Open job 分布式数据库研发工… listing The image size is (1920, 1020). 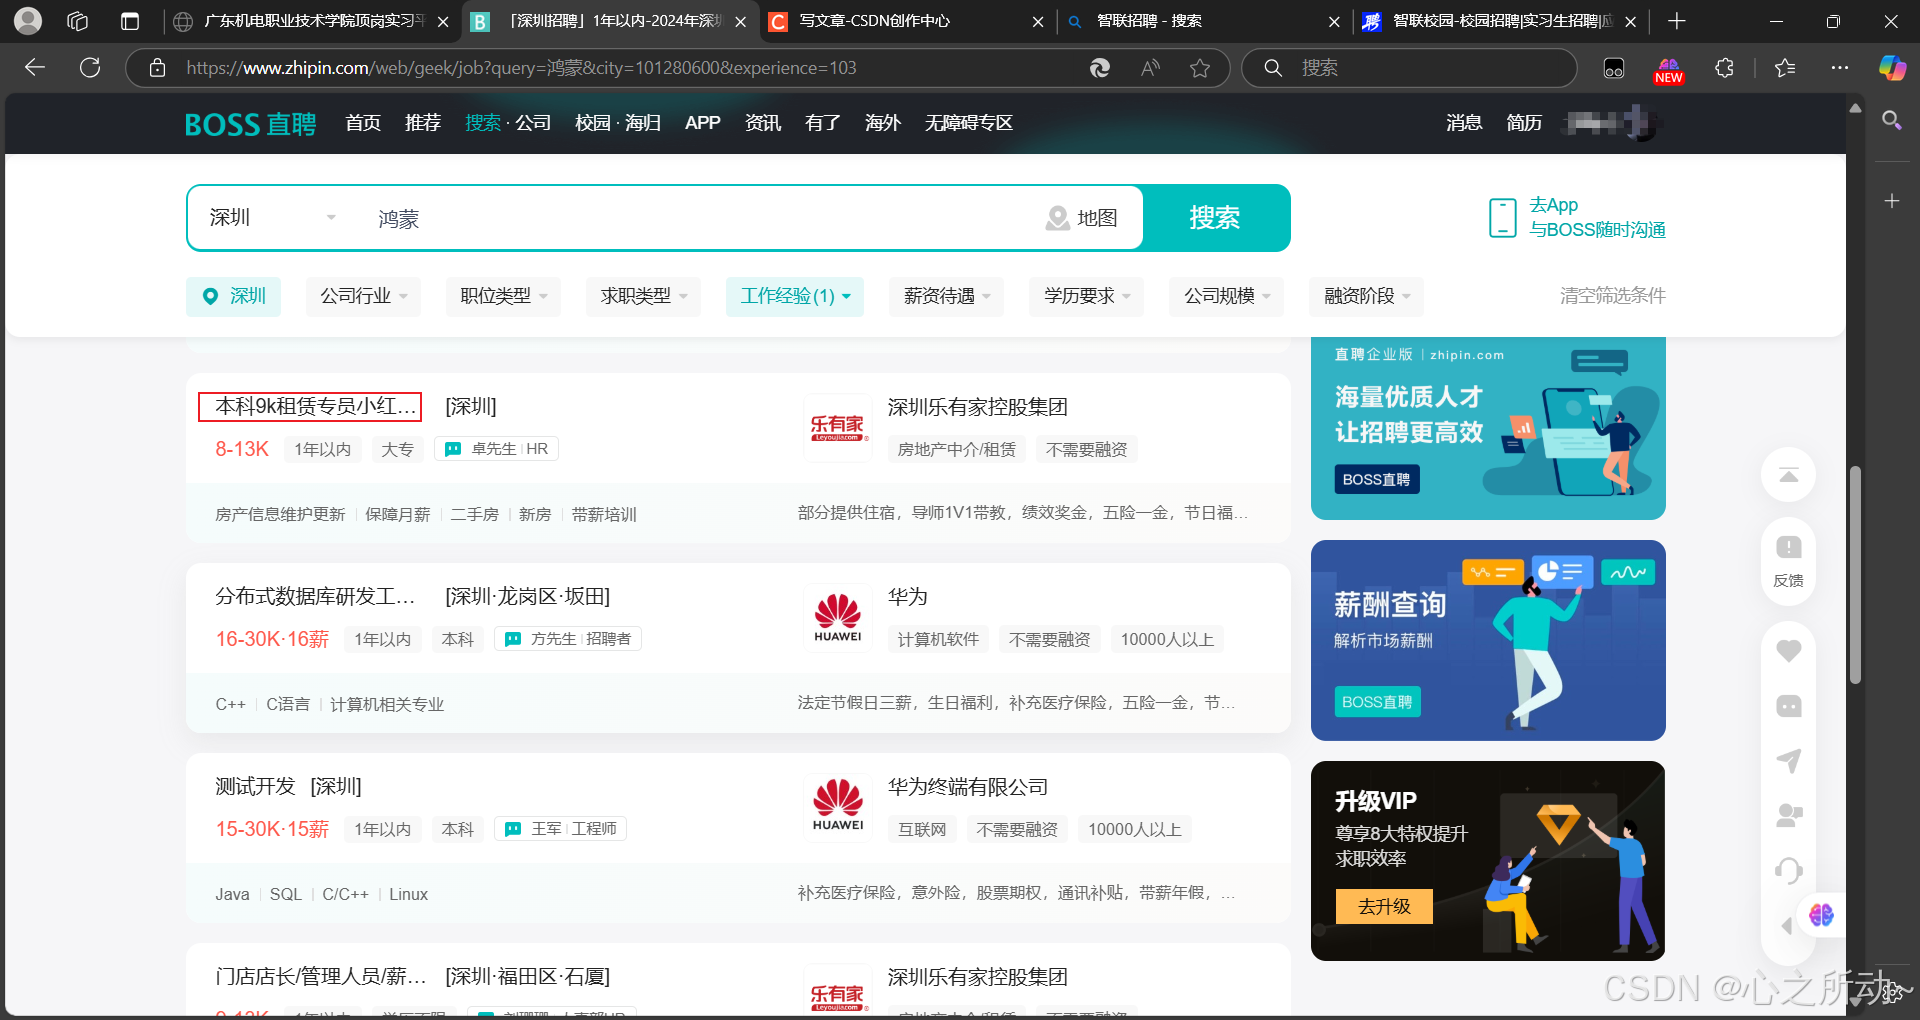point(315,597)
